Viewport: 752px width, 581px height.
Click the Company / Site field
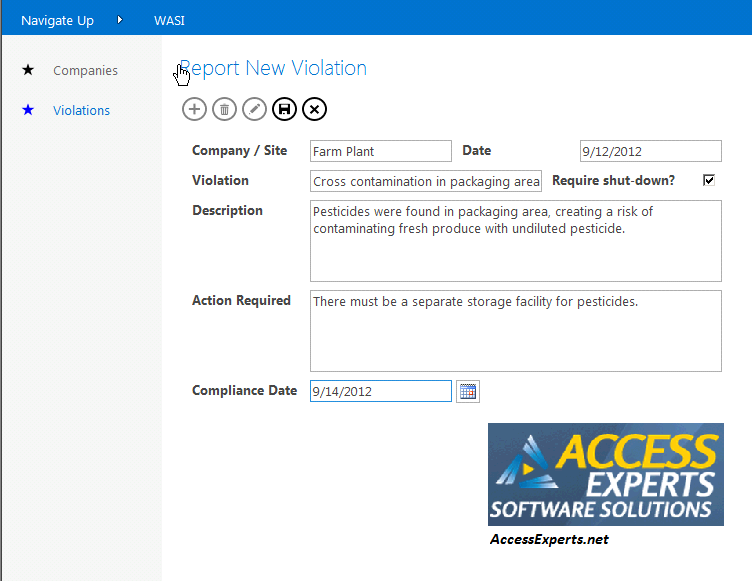[x=381, y=152]
